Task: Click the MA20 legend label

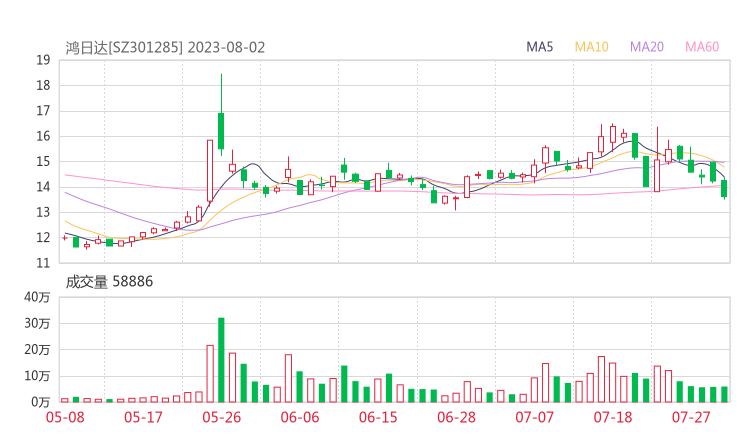Action: tap(647, 47)
